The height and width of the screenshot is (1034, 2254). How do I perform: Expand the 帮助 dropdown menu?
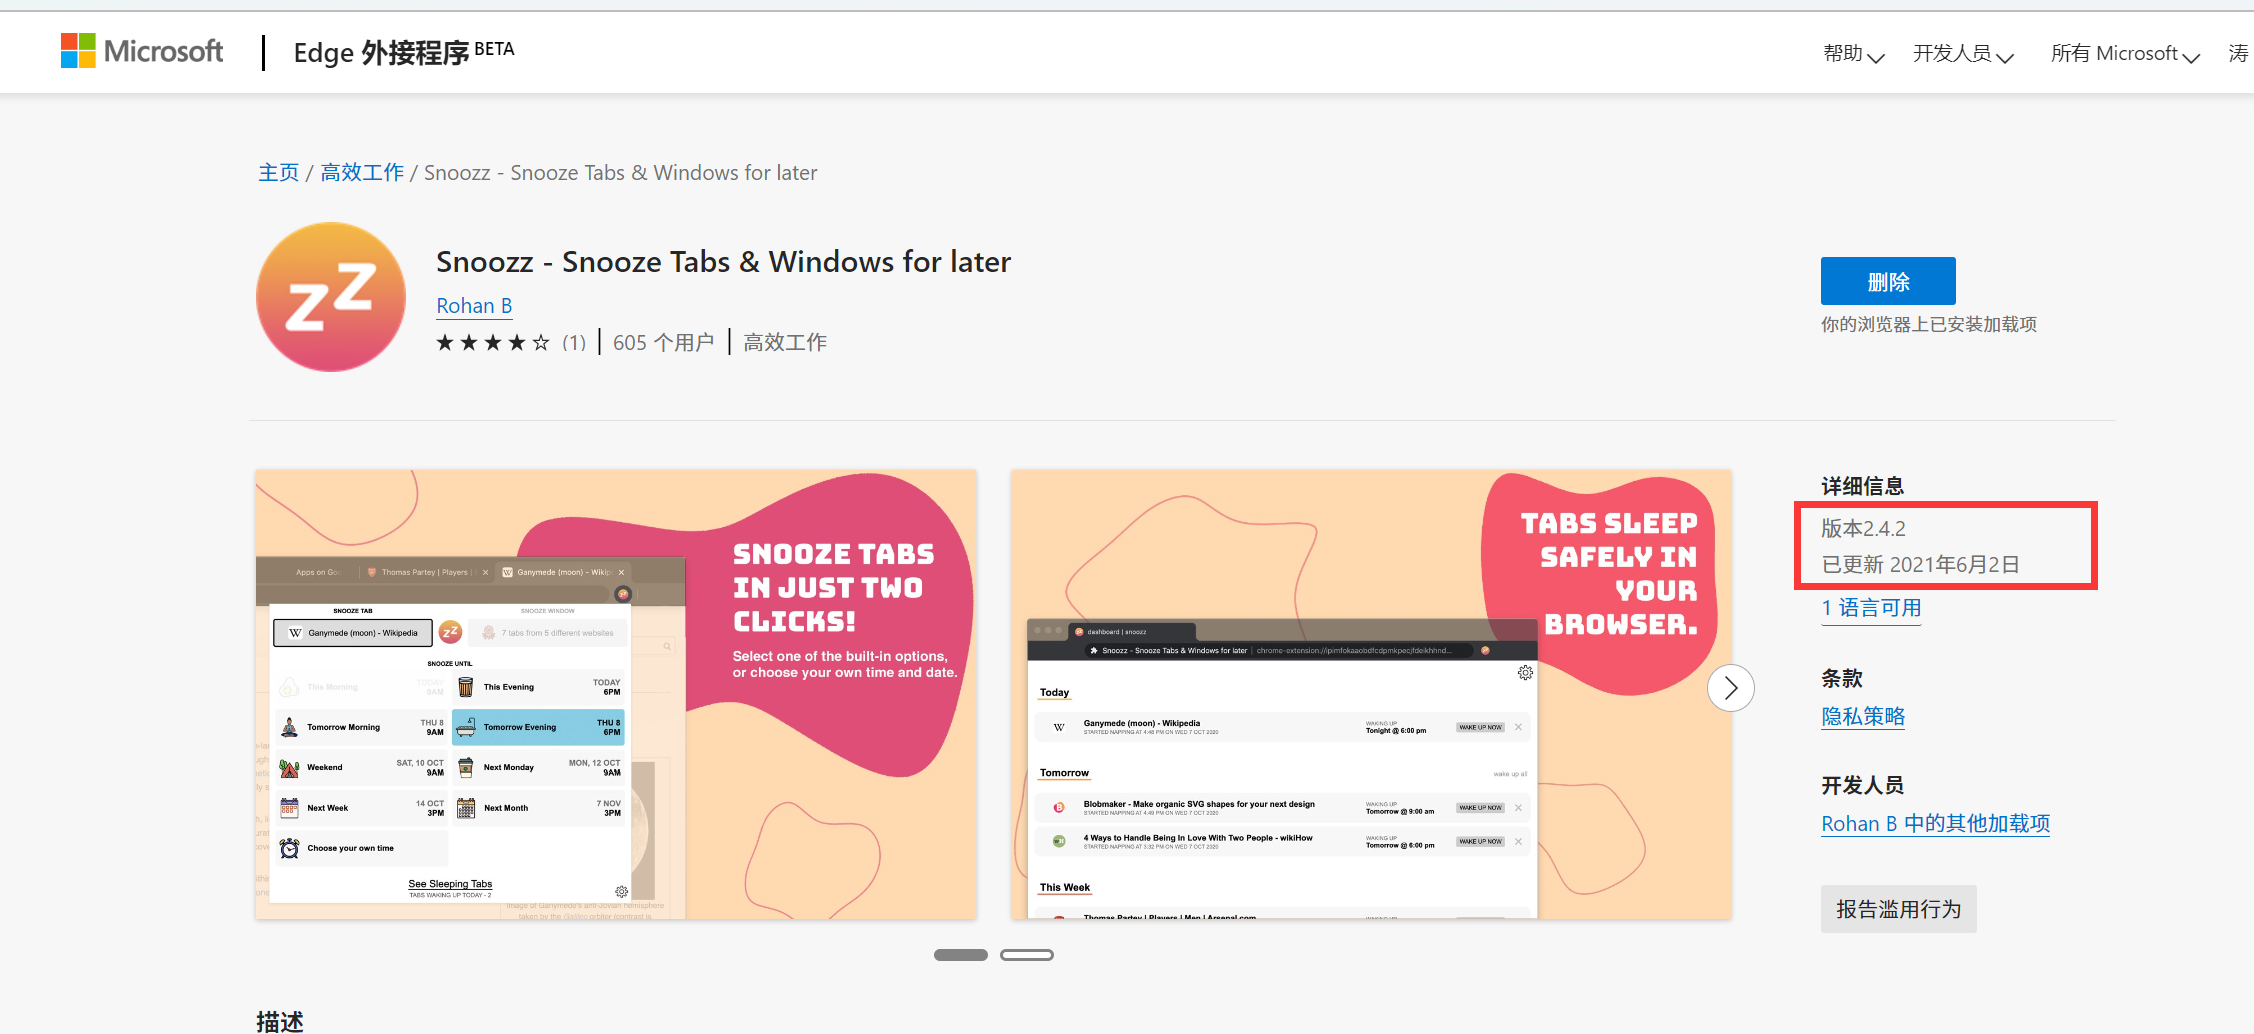coord(1853,54)
